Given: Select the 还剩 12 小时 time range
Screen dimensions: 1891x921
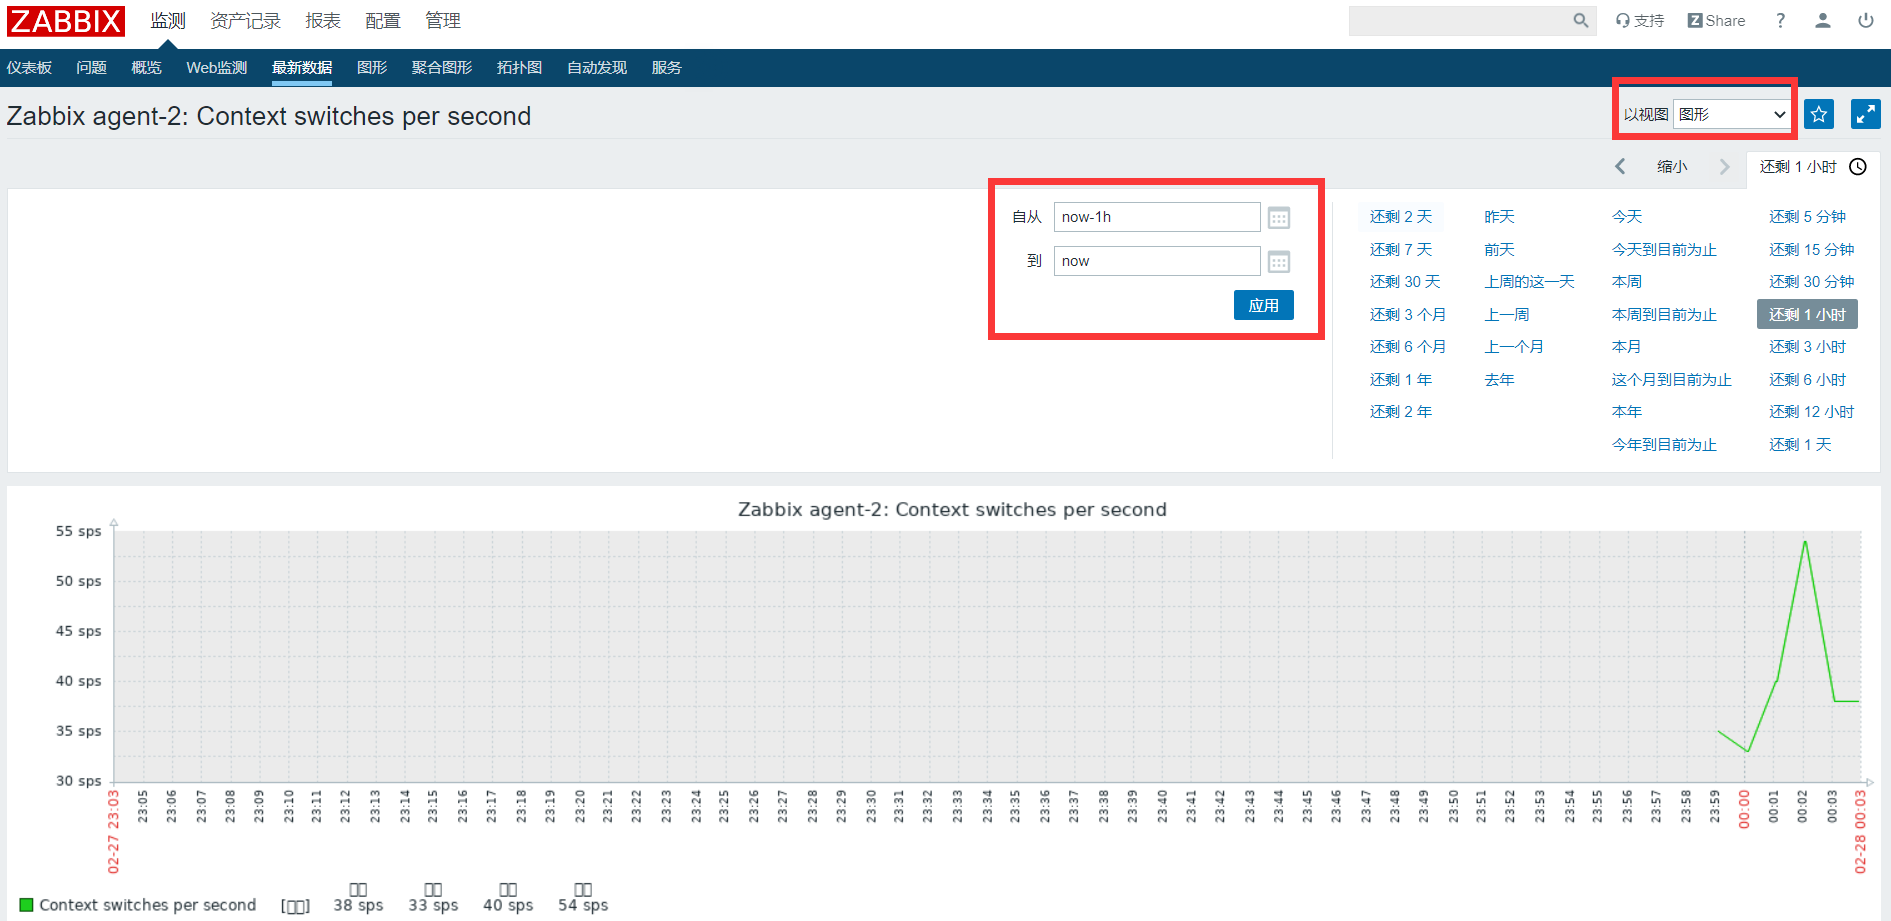Looking at the screenshot, I should [x=1811, y=412].
